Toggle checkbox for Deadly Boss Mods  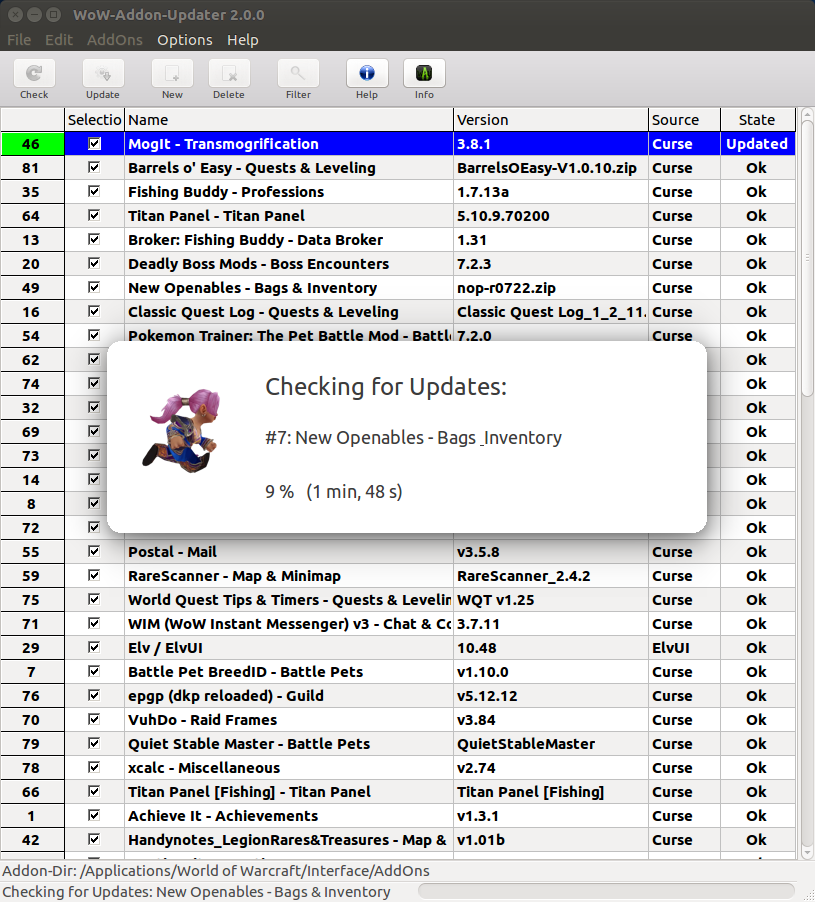[x=94, y=263]
